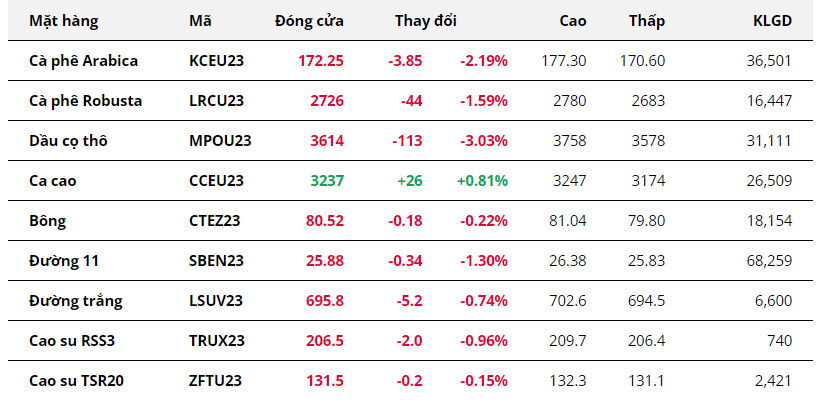823x402 pixels.
Task: Click the Cao su TSR20 name
Action: point(76,380)
